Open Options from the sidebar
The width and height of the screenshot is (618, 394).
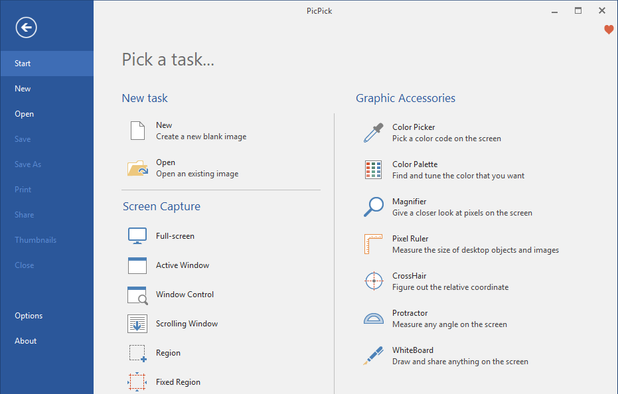pos(47,316)
